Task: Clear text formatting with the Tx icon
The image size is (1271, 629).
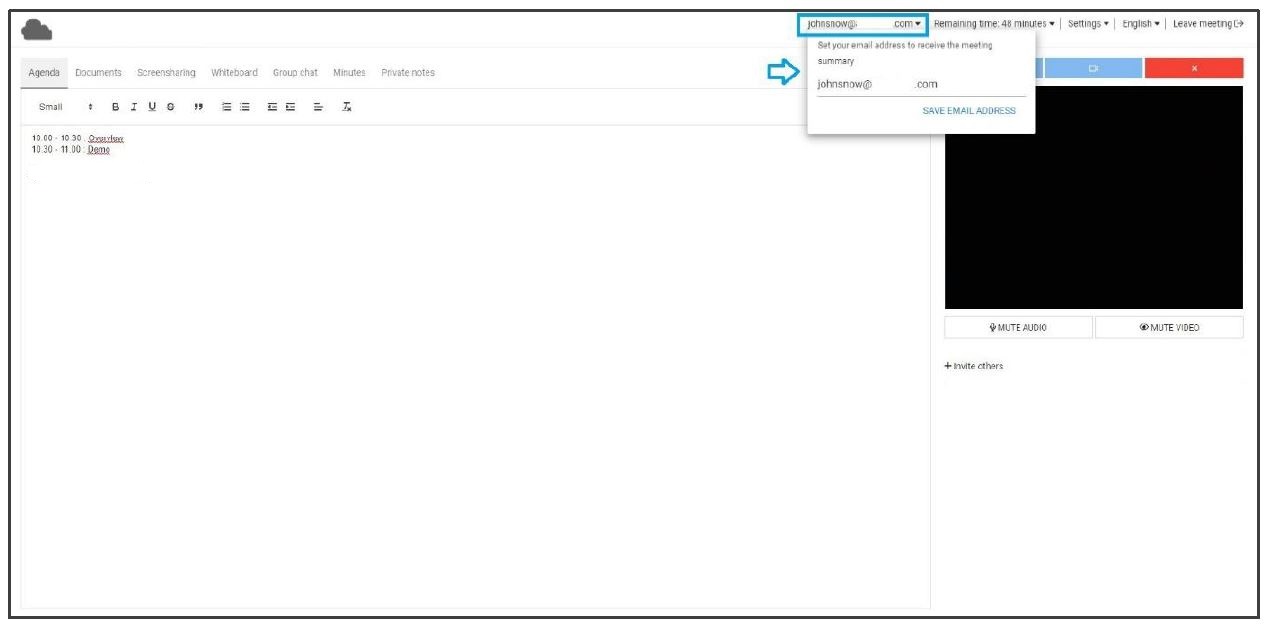Action: 346,107
